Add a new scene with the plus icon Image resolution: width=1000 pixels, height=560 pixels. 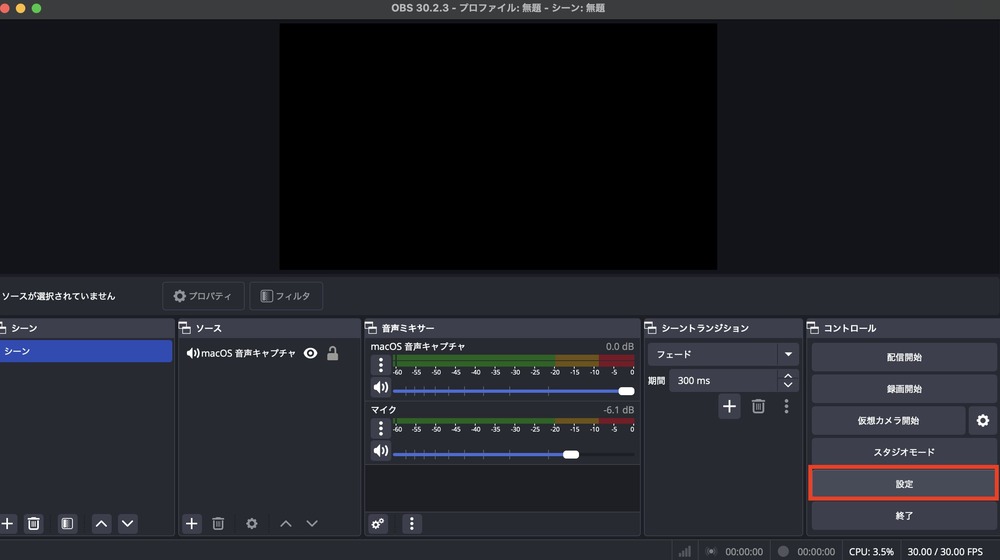[7, 524]
